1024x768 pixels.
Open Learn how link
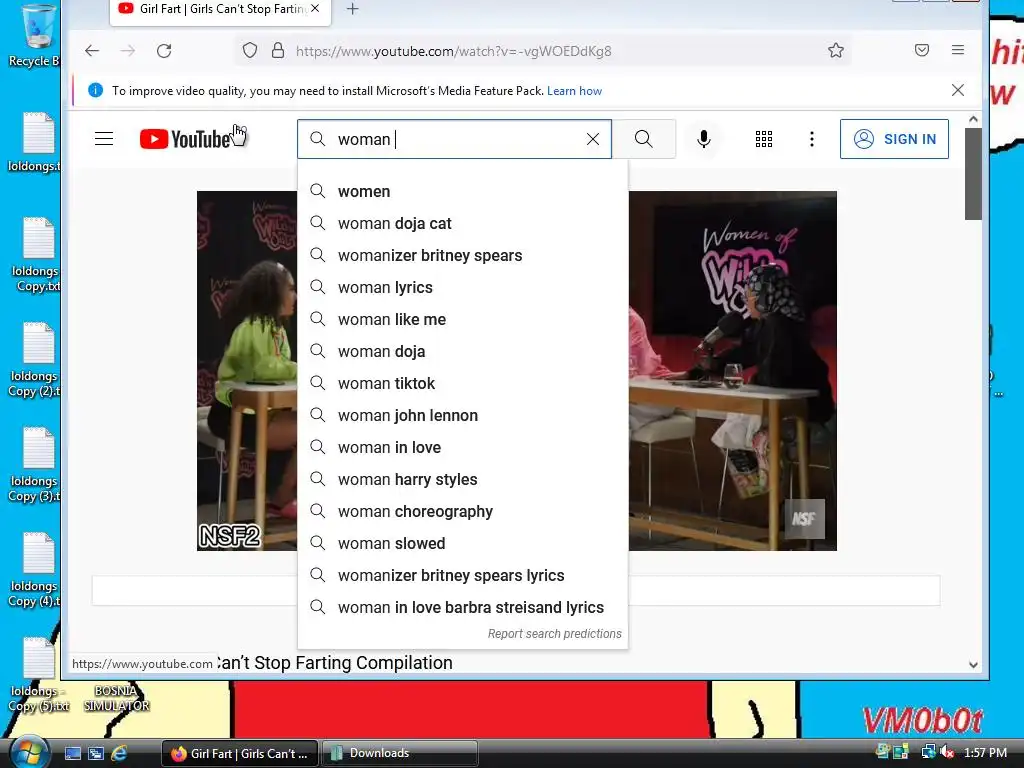tap(575, 91)
